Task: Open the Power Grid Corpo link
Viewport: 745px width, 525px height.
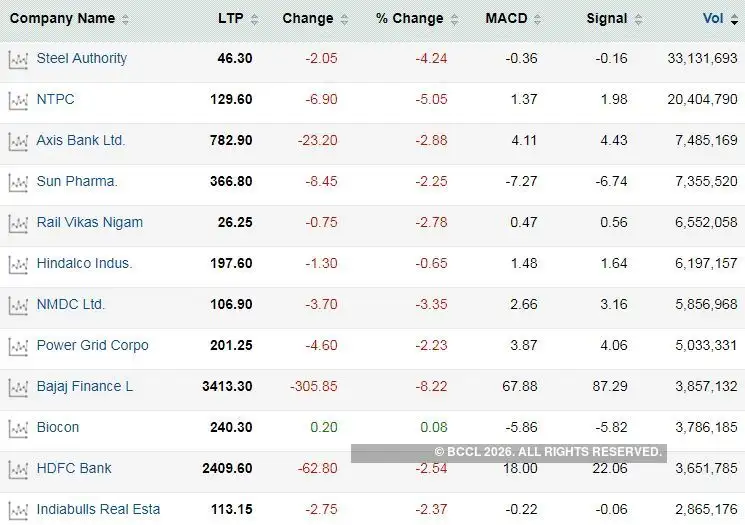Action: [x=92, y=345]
